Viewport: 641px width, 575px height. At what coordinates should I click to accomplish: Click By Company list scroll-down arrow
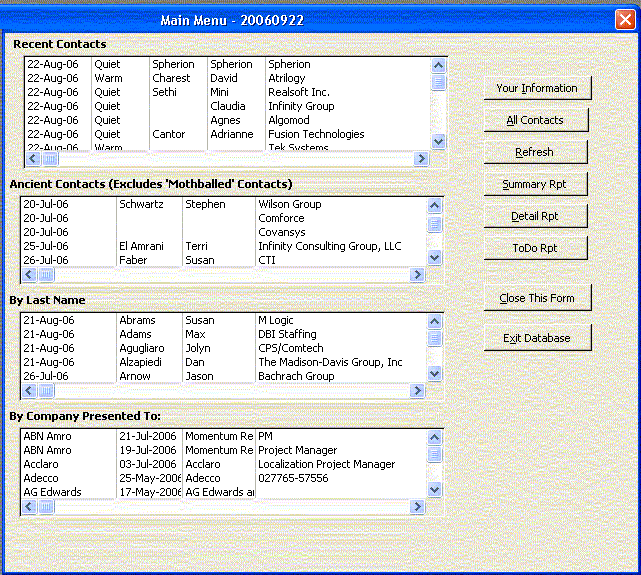[434, 490]
